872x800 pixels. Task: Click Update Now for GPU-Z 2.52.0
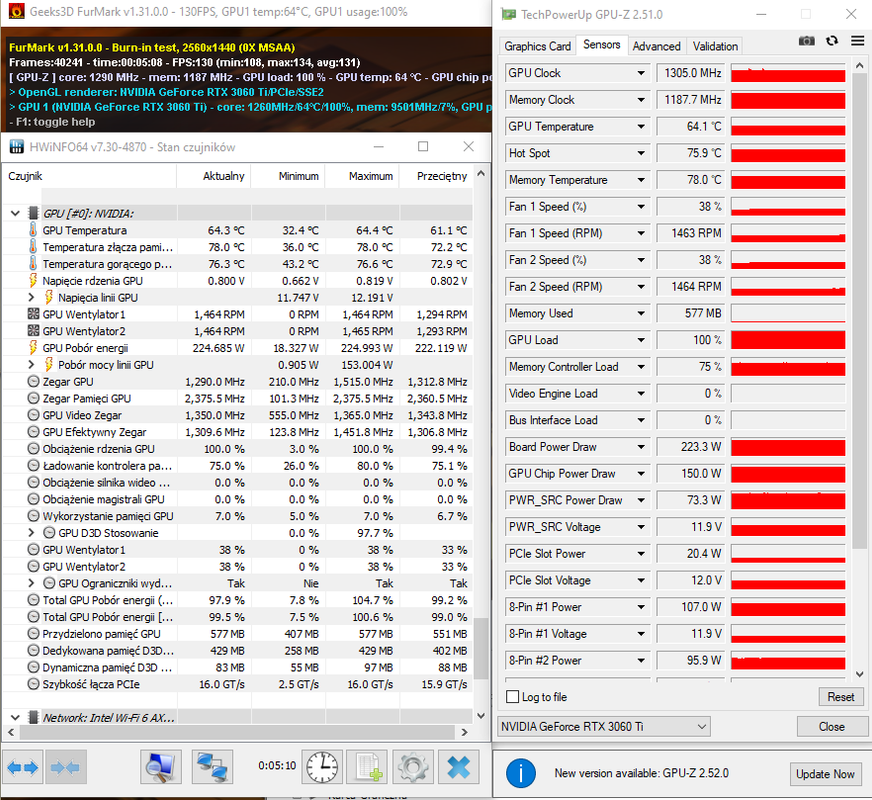click(825, 774)
